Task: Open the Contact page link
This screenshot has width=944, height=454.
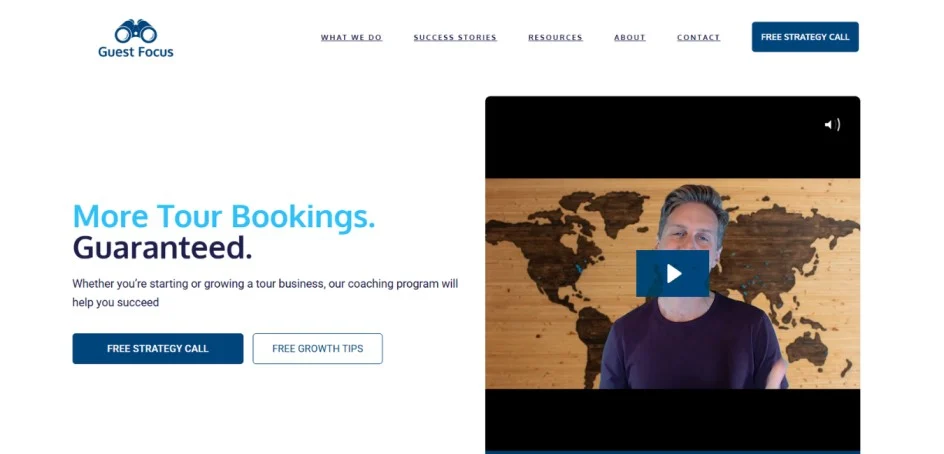Action: click(698, 37)
